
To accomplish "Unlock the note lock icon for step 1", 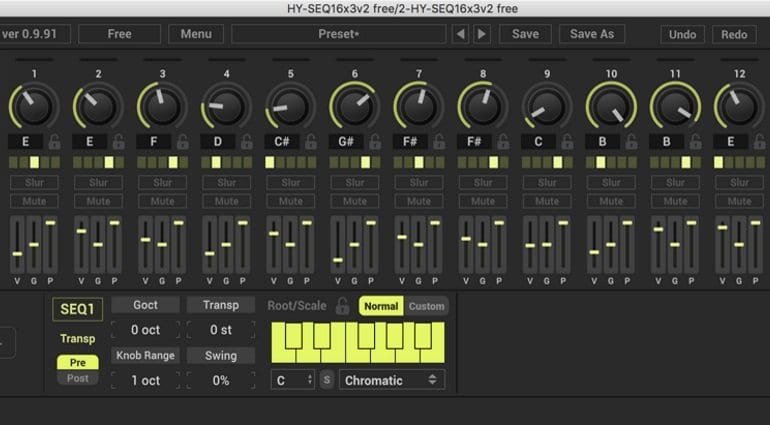I will pos(55,142).
